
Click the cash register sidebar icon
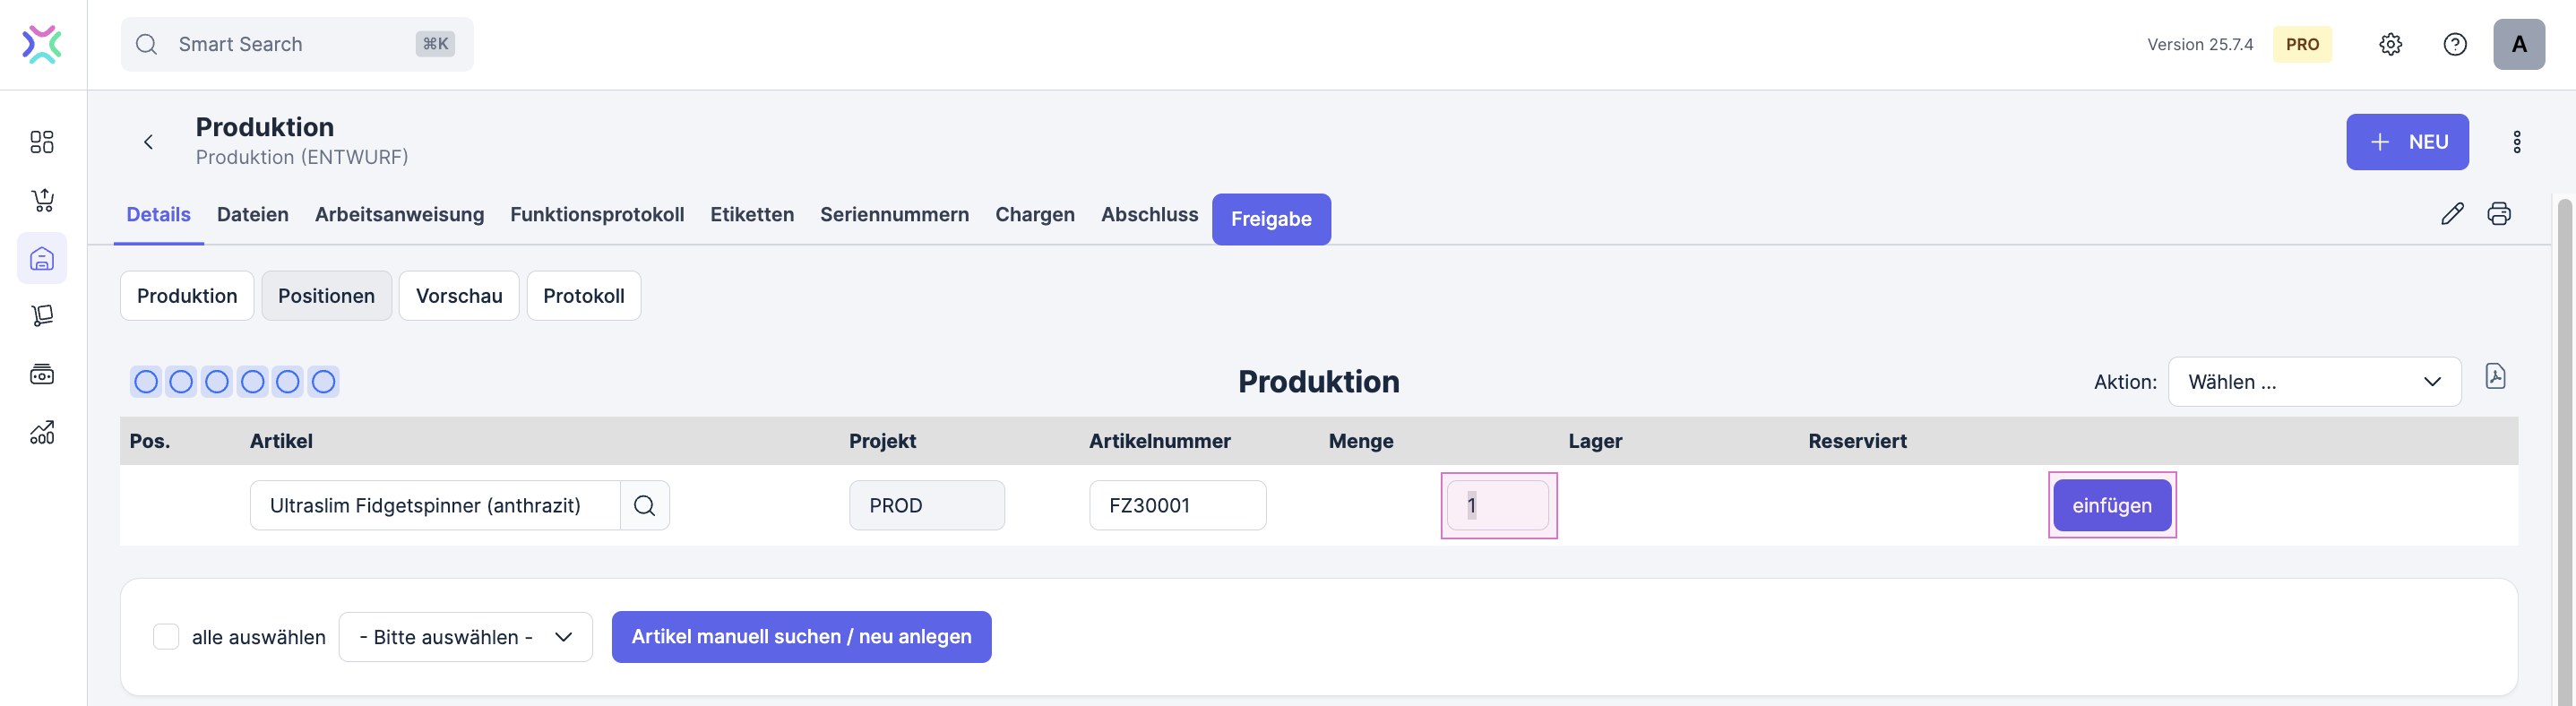[x=42, y=374]
